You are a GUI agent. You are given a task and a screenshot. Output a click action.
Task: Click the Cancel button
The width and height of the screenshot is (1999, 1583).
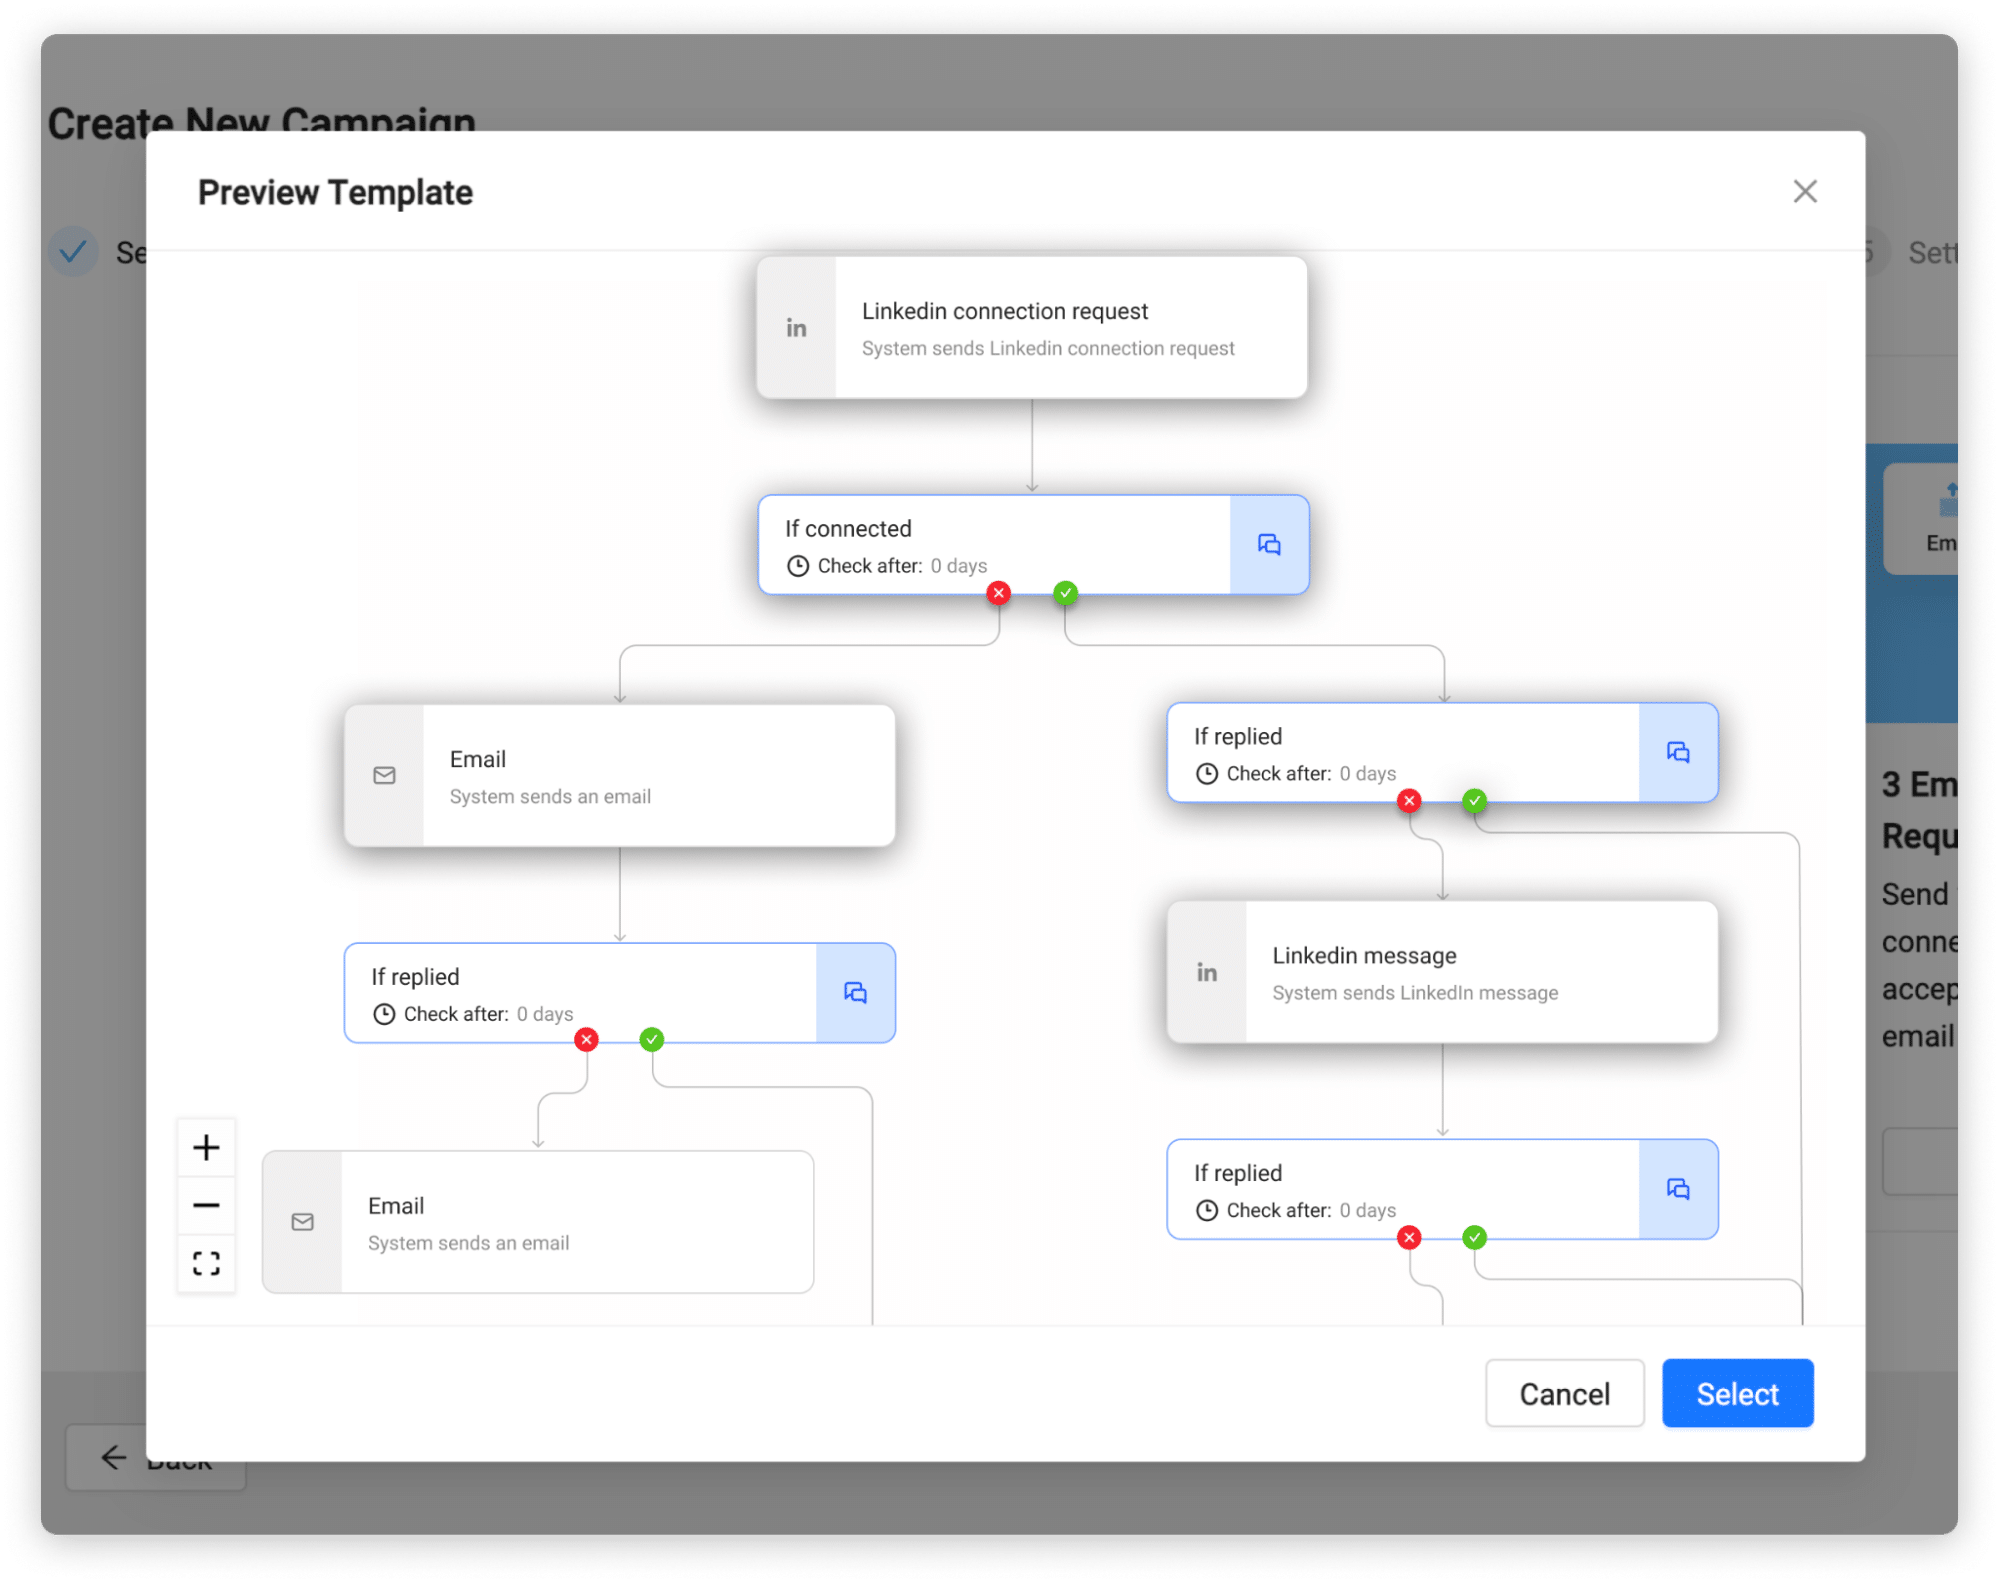click(1564, 1393)
